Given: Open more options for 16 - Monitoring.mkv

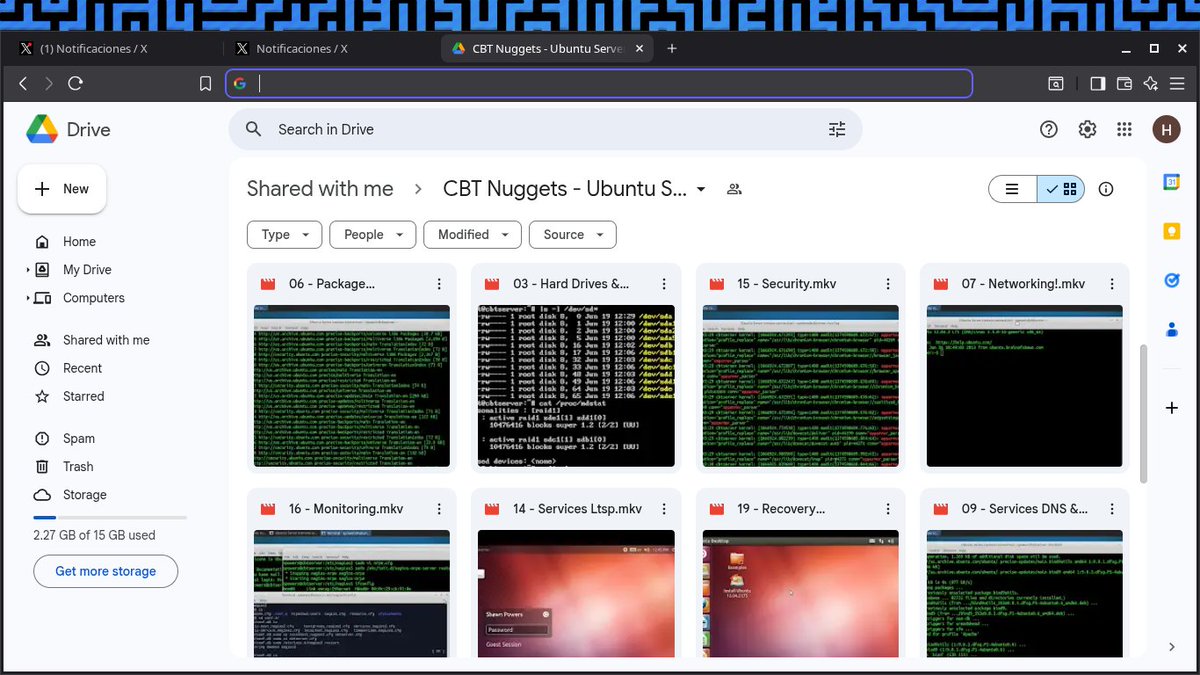Looking at the screenshot, I should (x=439, y=509).
